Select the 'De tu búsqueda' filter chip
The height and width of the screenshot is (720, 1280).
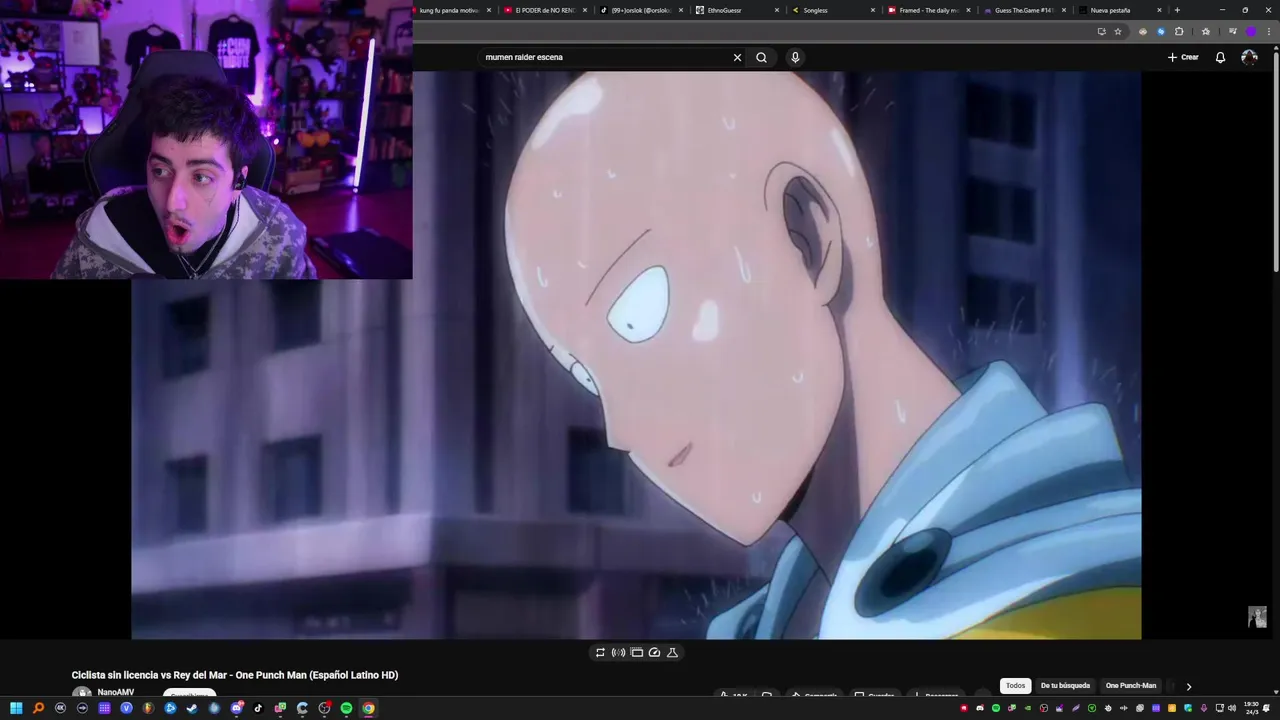point(1065,686)
